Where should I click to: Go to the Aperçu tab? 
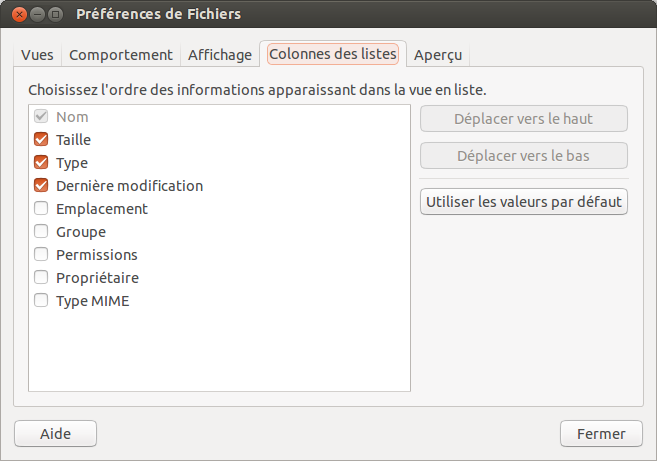[x=438, y=55]
